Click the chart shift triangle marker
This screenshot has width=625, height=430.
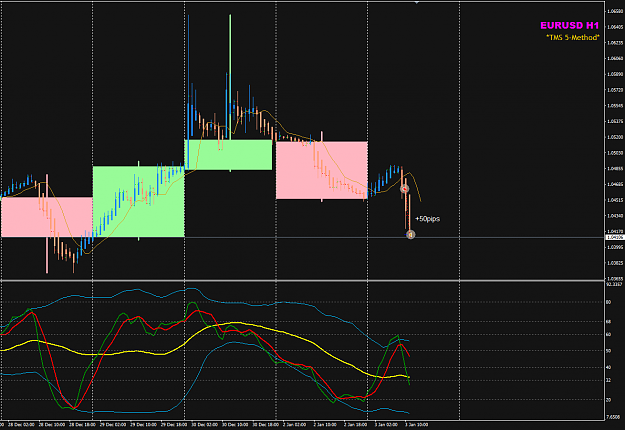(x=417, y=2)
